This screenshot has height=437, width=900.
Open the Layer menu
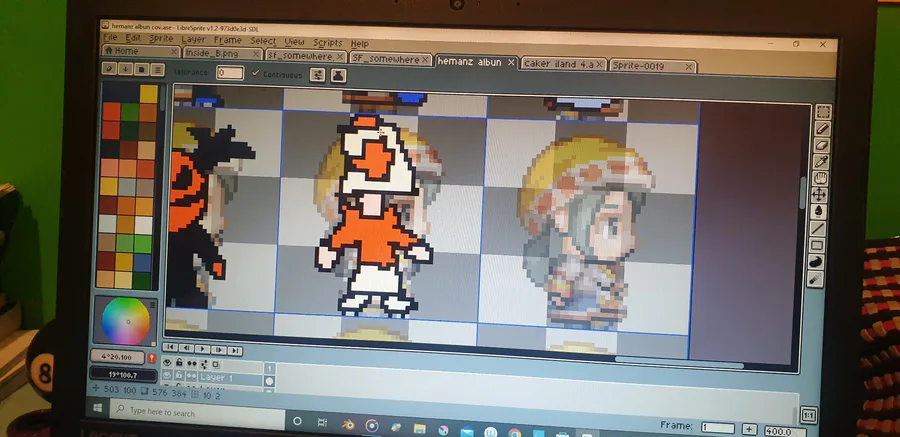click(193, 40)
